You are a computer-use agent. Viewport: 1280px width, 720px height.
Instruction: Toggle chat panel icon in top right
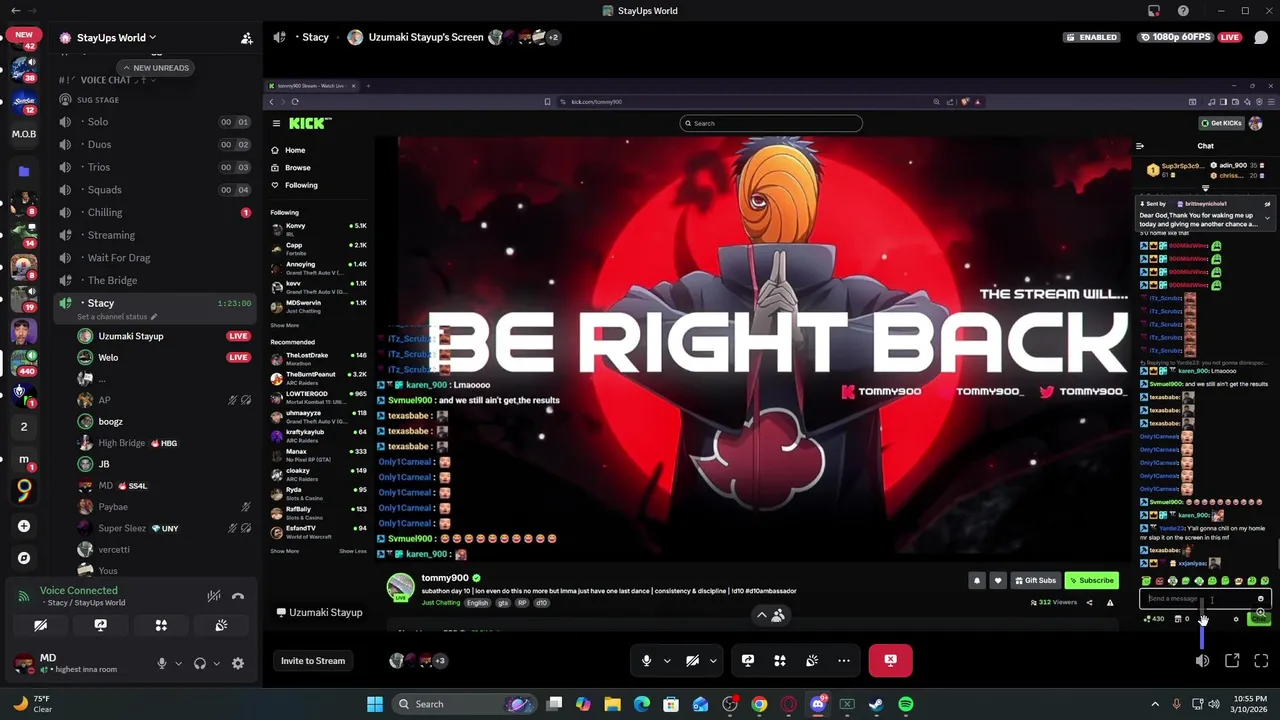[1261, 37]
